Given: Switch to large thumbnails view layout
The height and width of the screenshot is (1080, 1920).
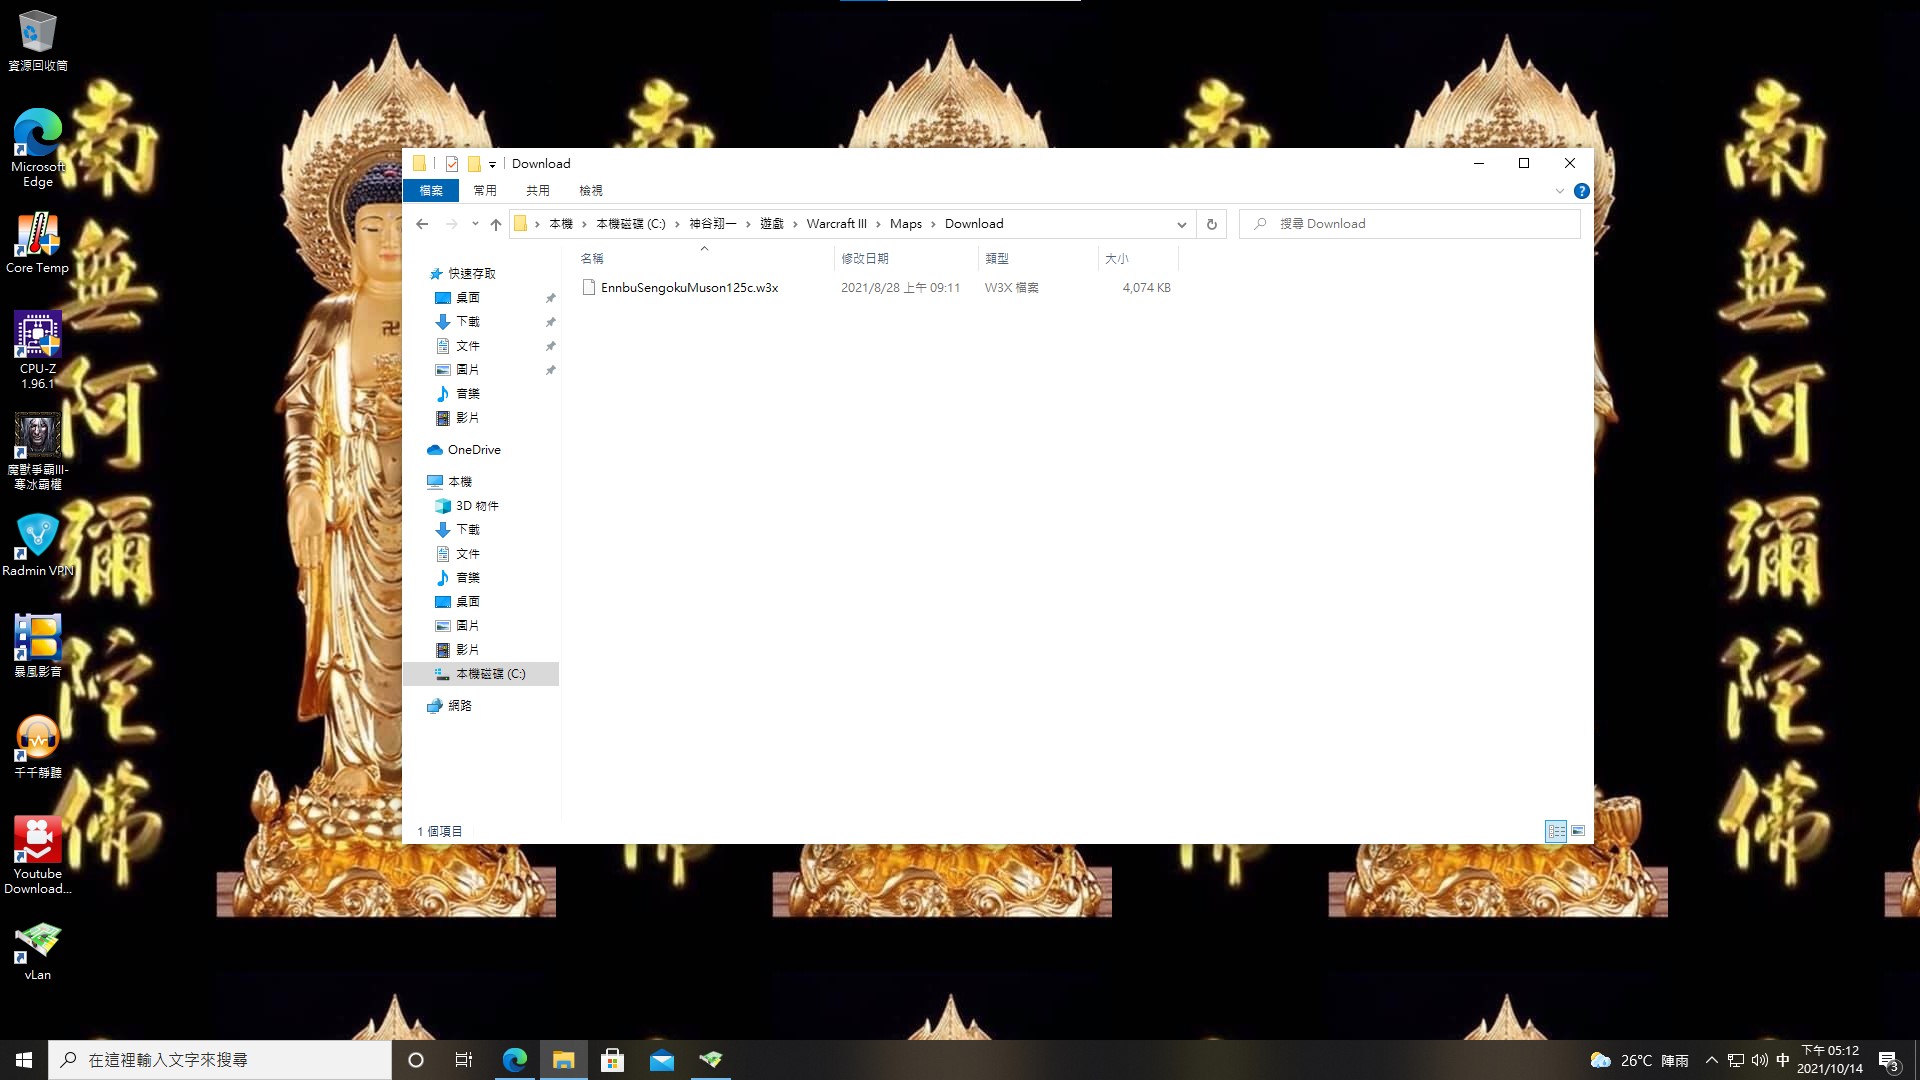Looking at the screenshot, I should click(1578, 831).
